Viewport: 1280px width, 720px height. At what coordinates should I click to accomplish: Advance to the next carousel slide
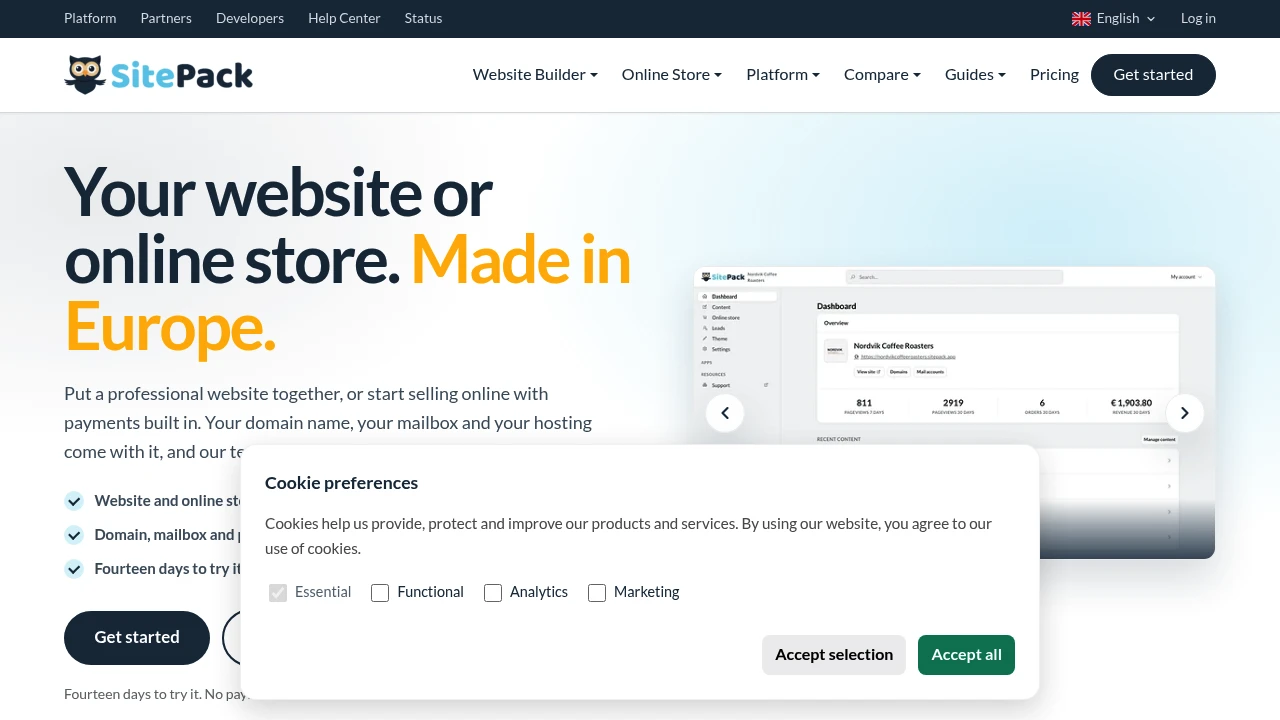(1185, 413)
